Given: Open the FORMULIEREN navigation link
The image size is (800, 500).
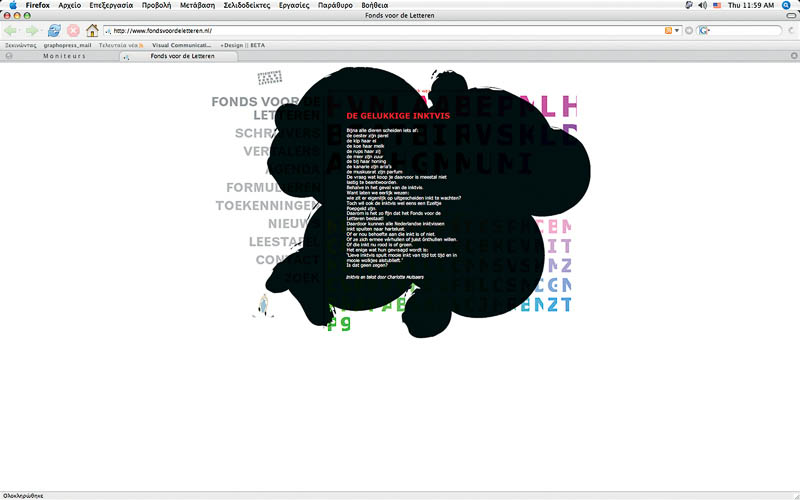Looking at the screenshot, I should coord(273,188).
